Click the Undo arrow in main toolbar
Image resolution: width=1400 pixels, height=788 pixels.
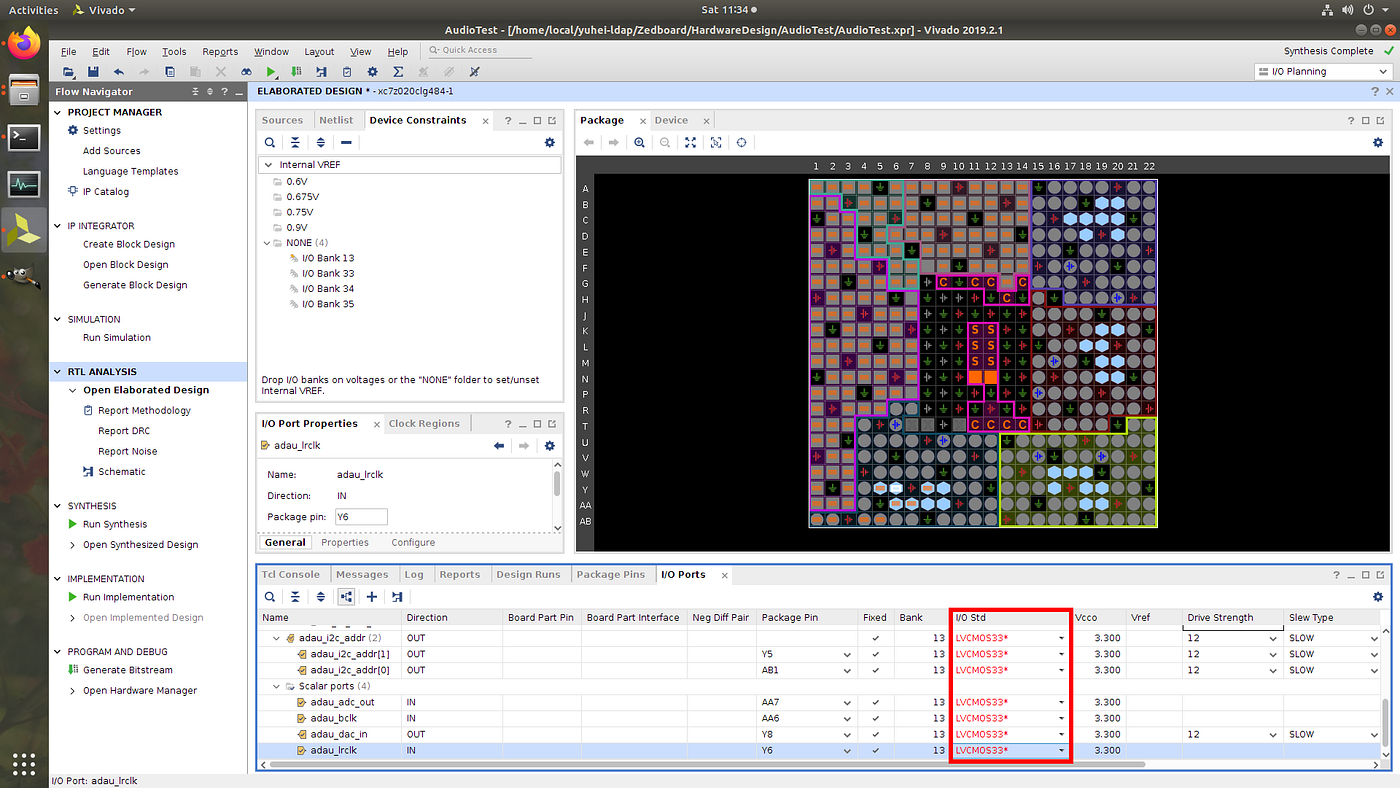point(119,72)
